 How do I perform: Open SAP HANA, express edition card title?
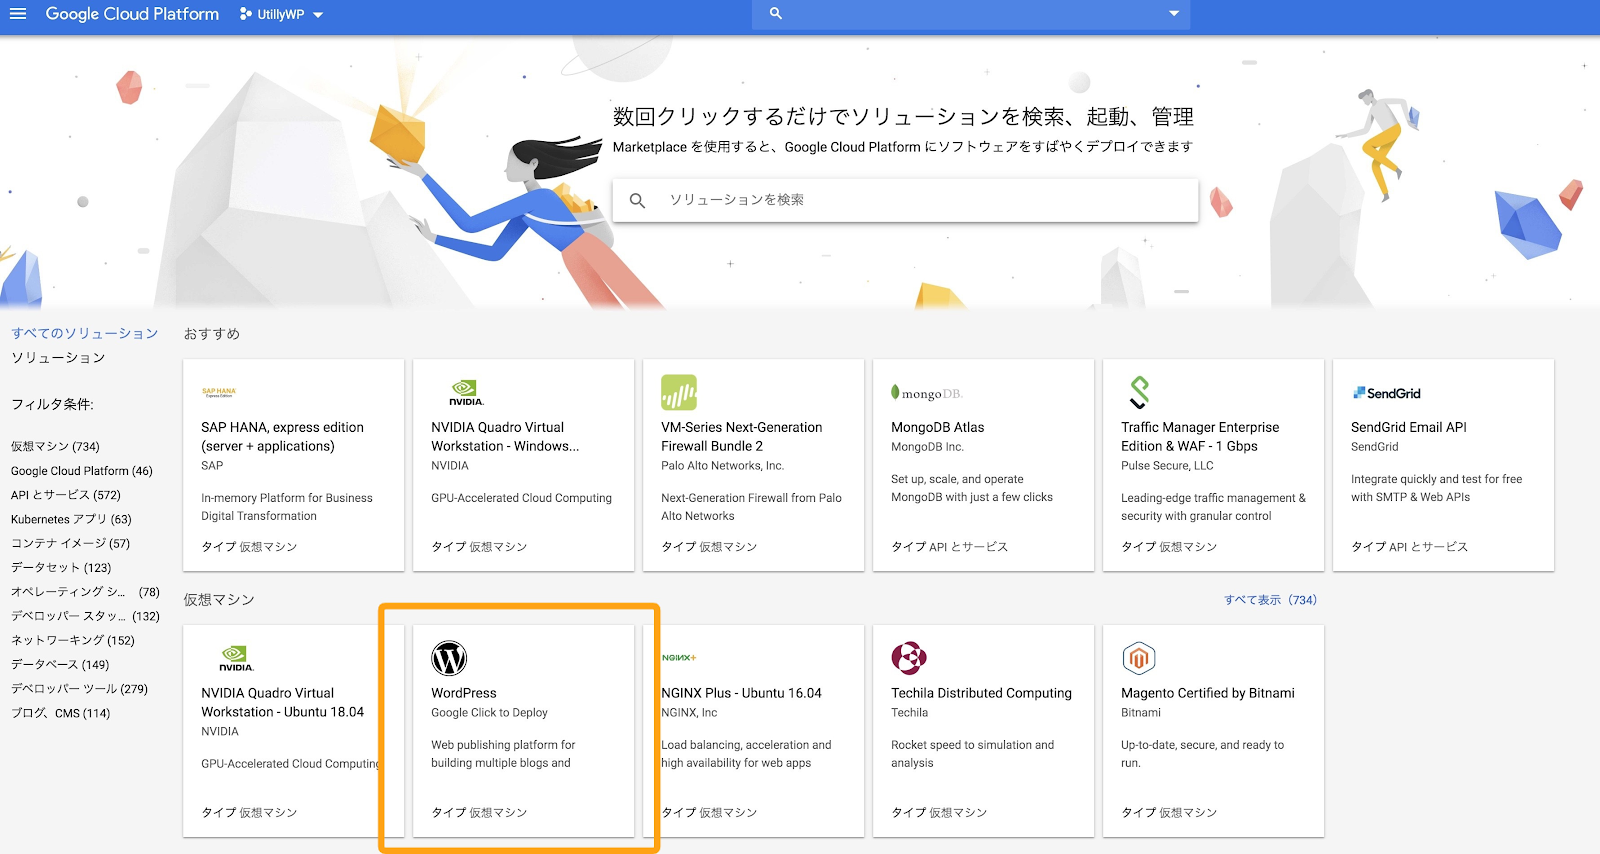coord(282,437)
